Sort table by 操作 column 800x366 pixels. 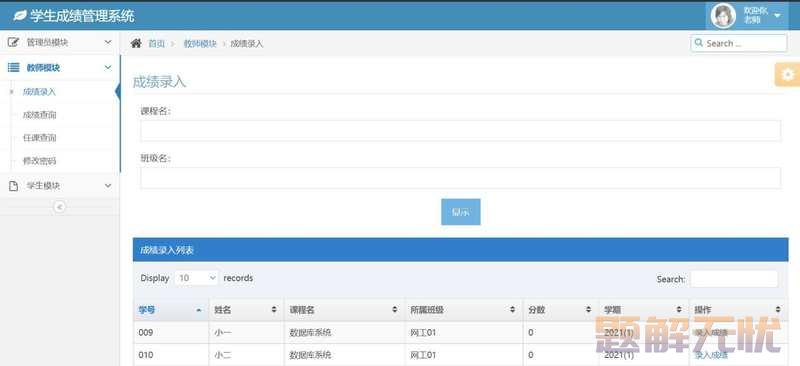(x=738, y=310)
